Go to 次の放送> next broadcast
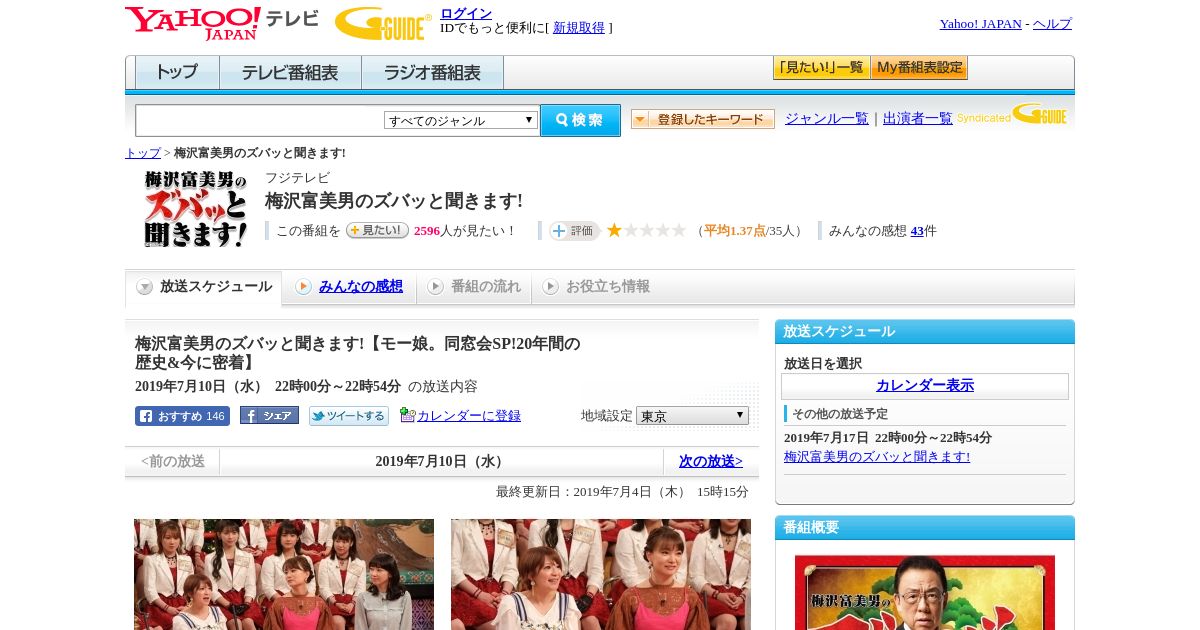 (x=711, y=461)
